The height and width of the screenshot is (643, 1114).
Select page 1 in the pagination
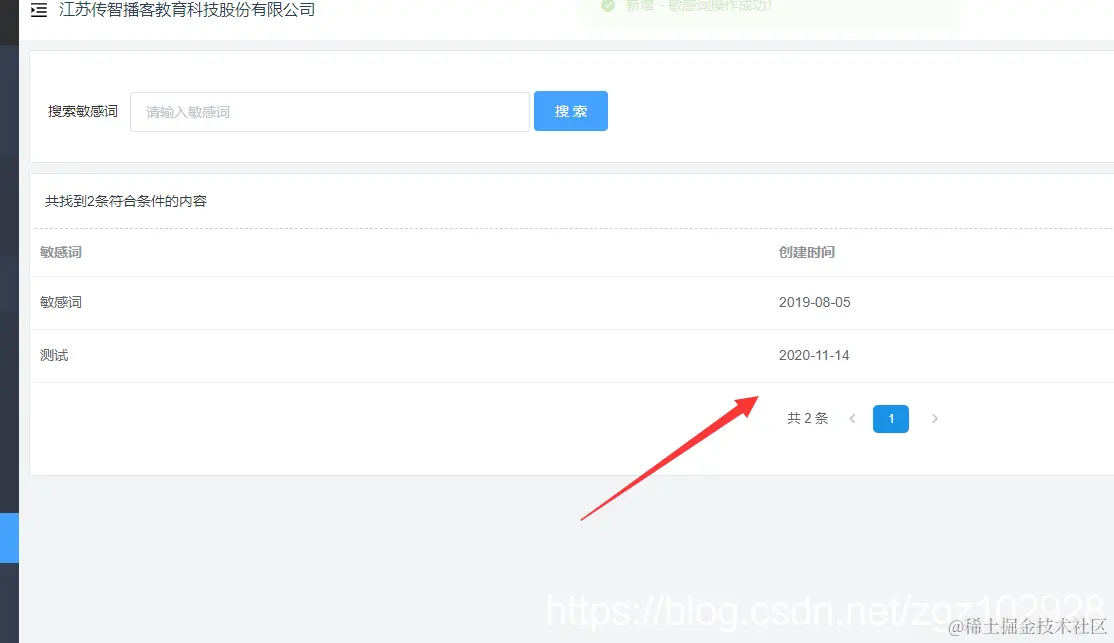coord(891,418)
